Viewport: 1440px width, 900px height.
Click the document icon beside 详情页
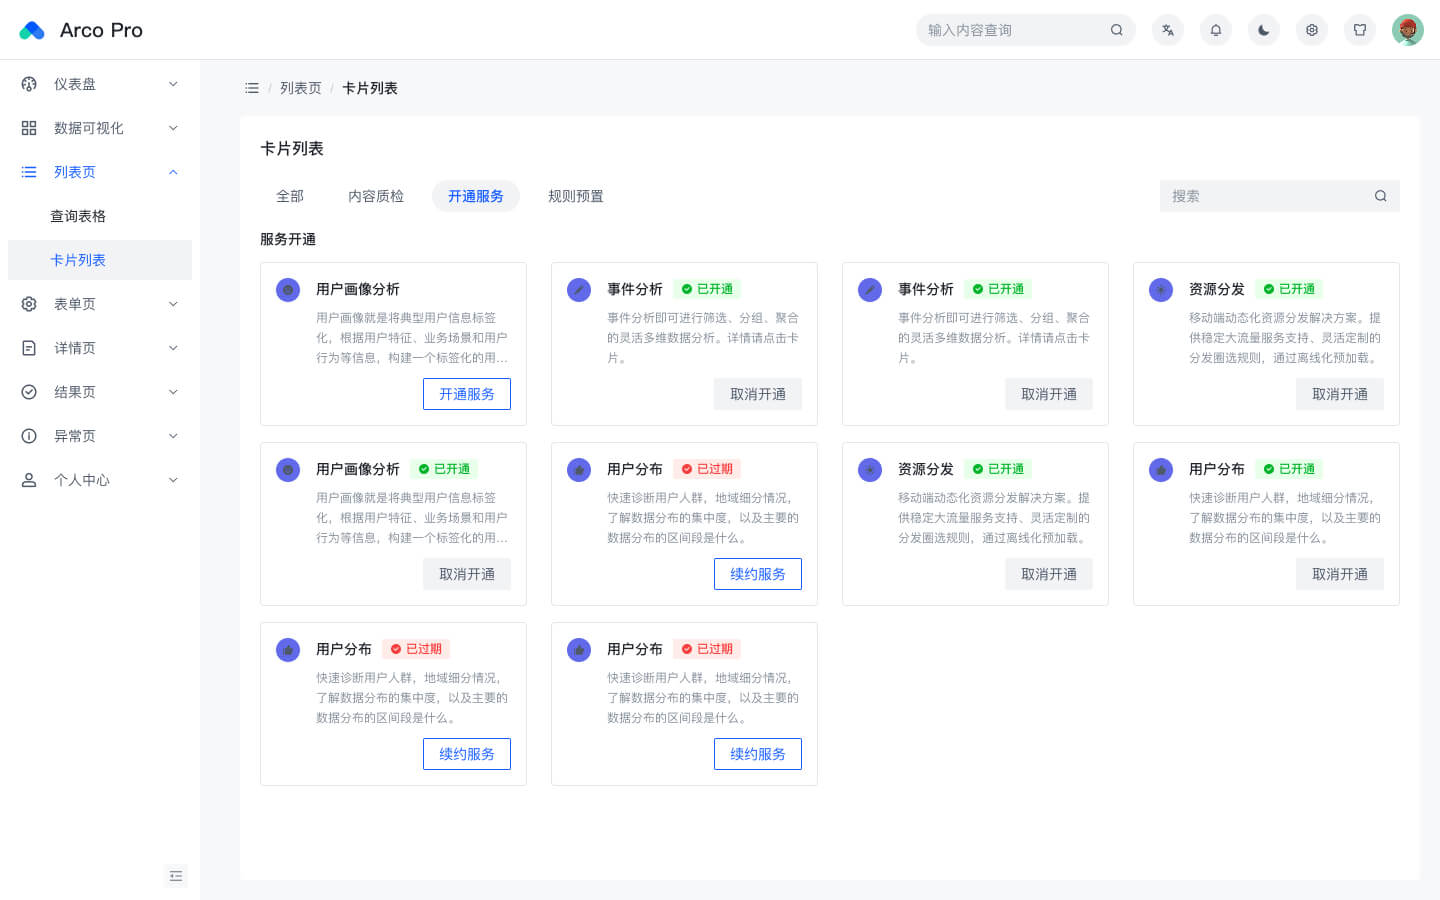[29, 348]
